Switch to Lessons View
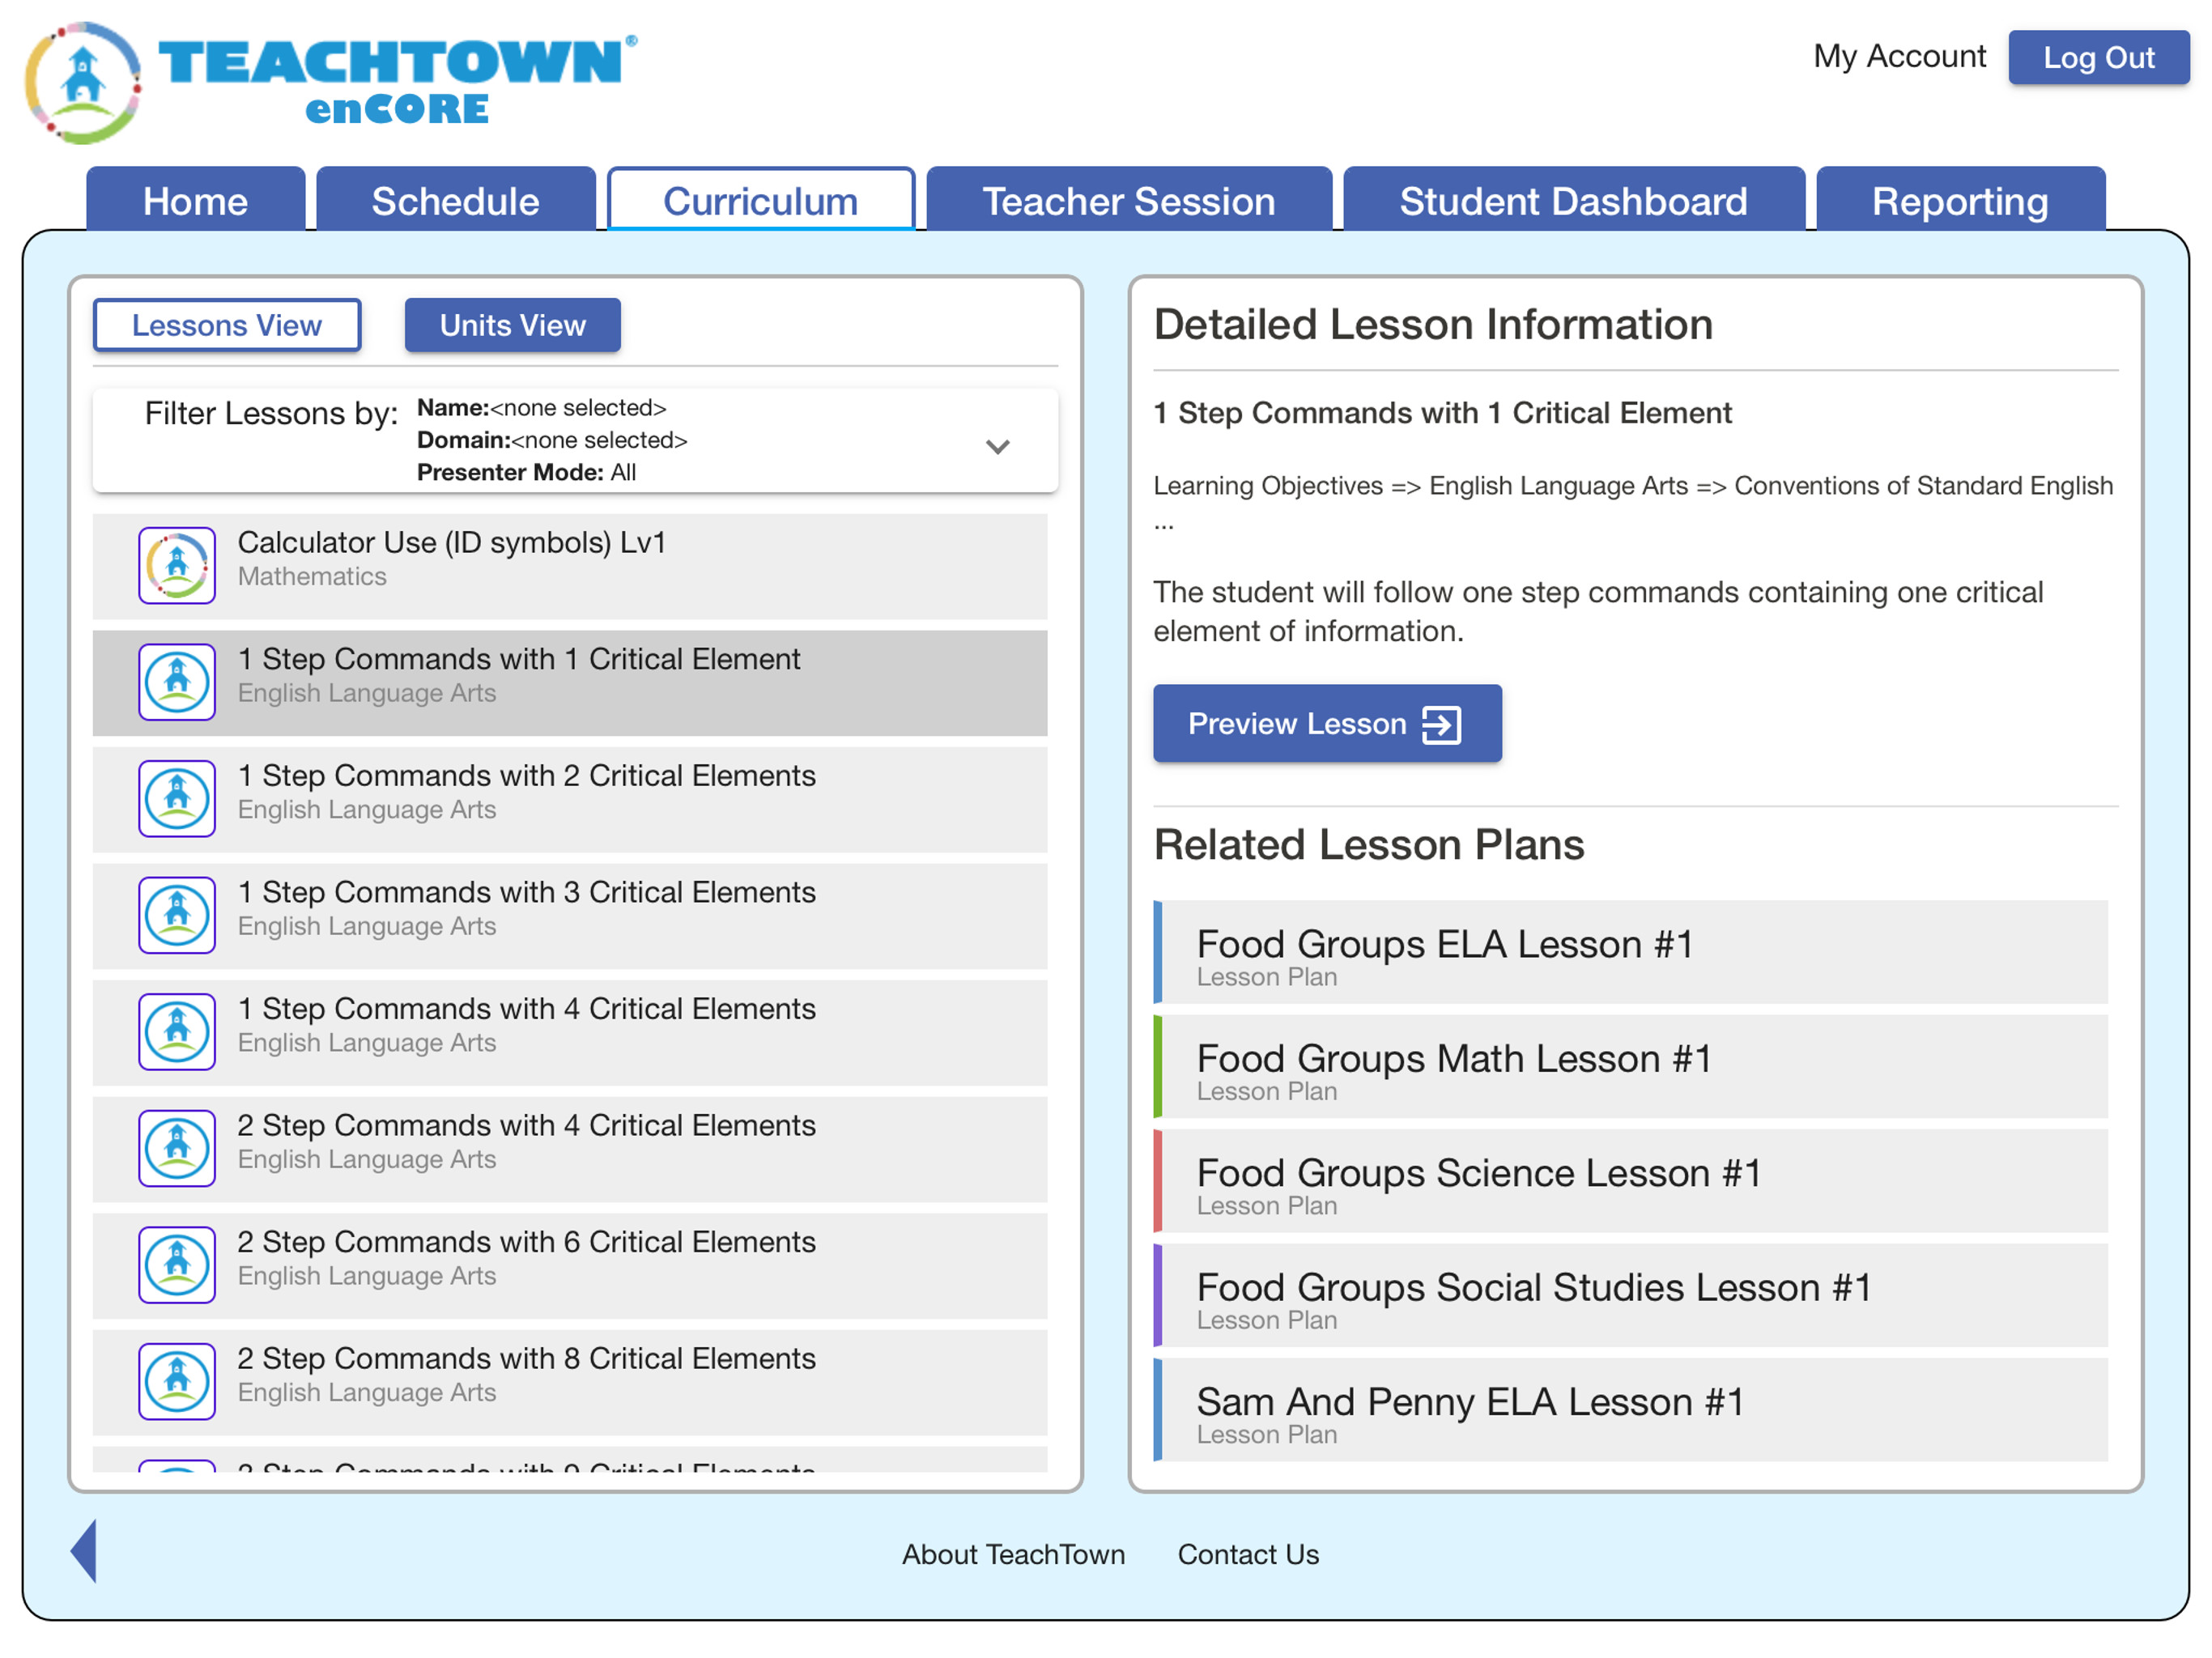This screenshot has width=2212, height=1658. click(227, 325)
